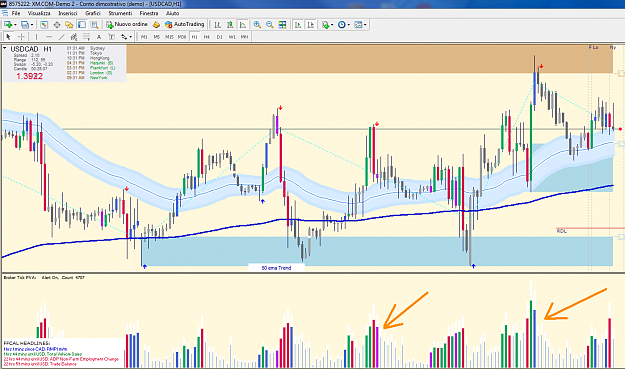The height and width of the screenshot is (369, 625).
Task: Switch to M1 timeframe
Action: (144, 37)
